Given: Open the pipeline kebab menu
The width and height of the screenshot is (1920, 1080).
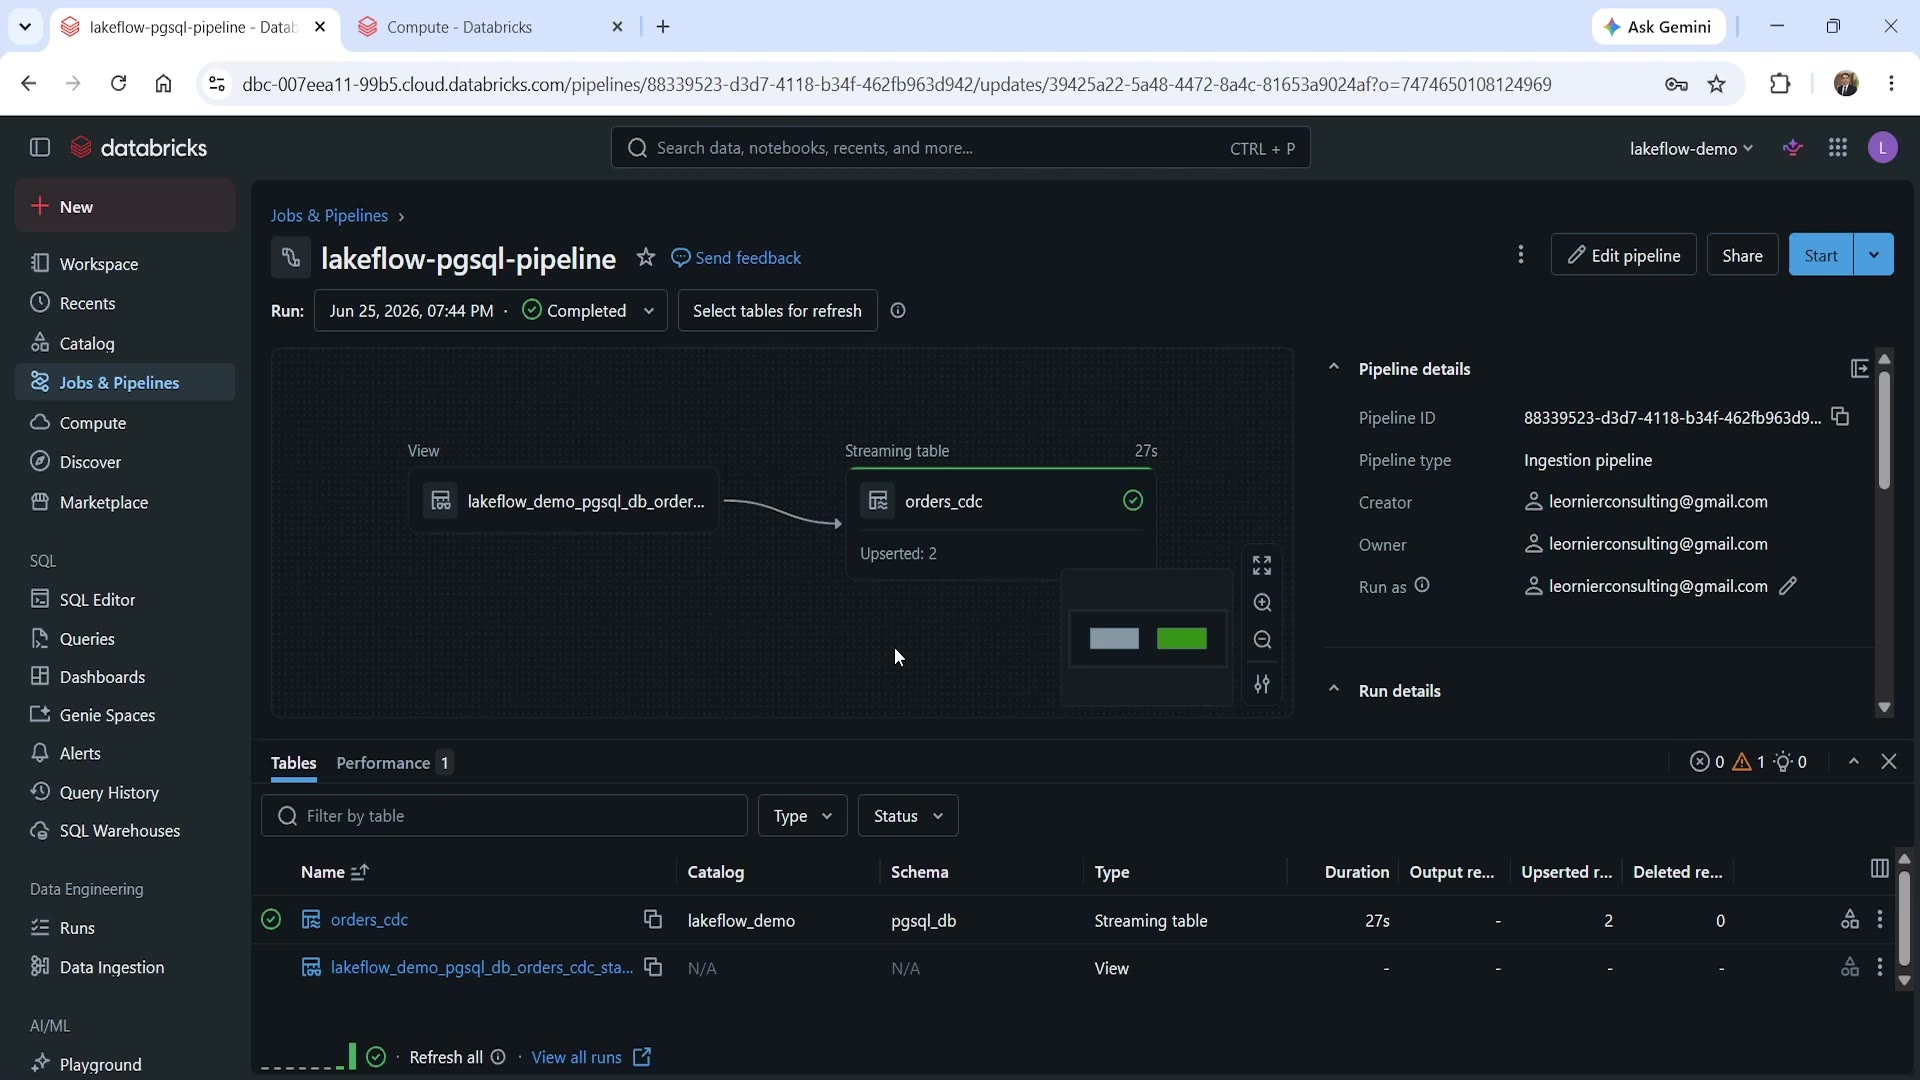Looking at the screenshot, I should [1521, 255].
